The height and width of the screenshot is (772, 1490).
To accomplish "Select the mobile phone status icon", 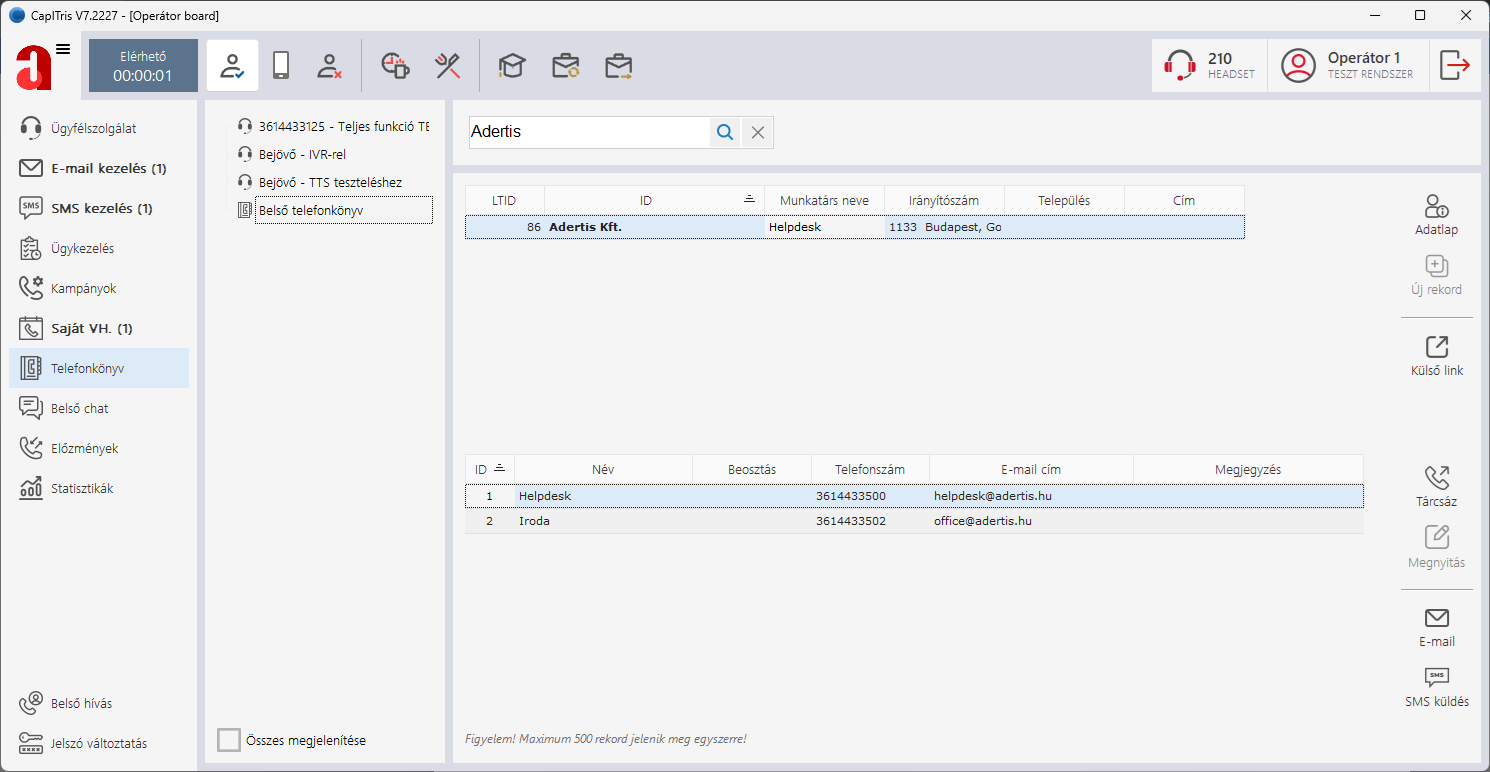I will pos(281,66).
